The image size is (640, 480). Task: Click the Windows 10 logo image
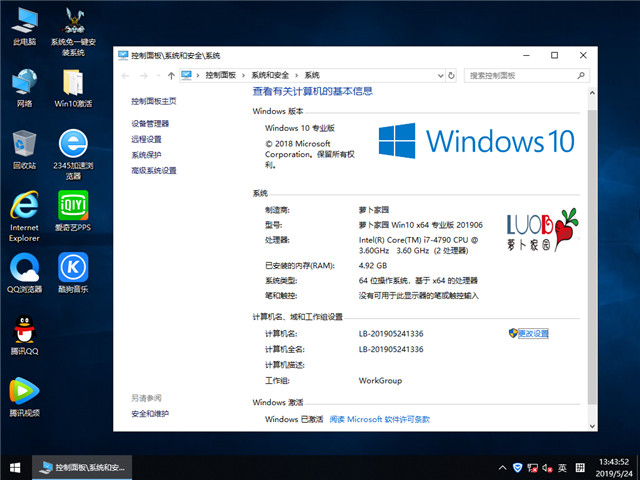point(476,141)
